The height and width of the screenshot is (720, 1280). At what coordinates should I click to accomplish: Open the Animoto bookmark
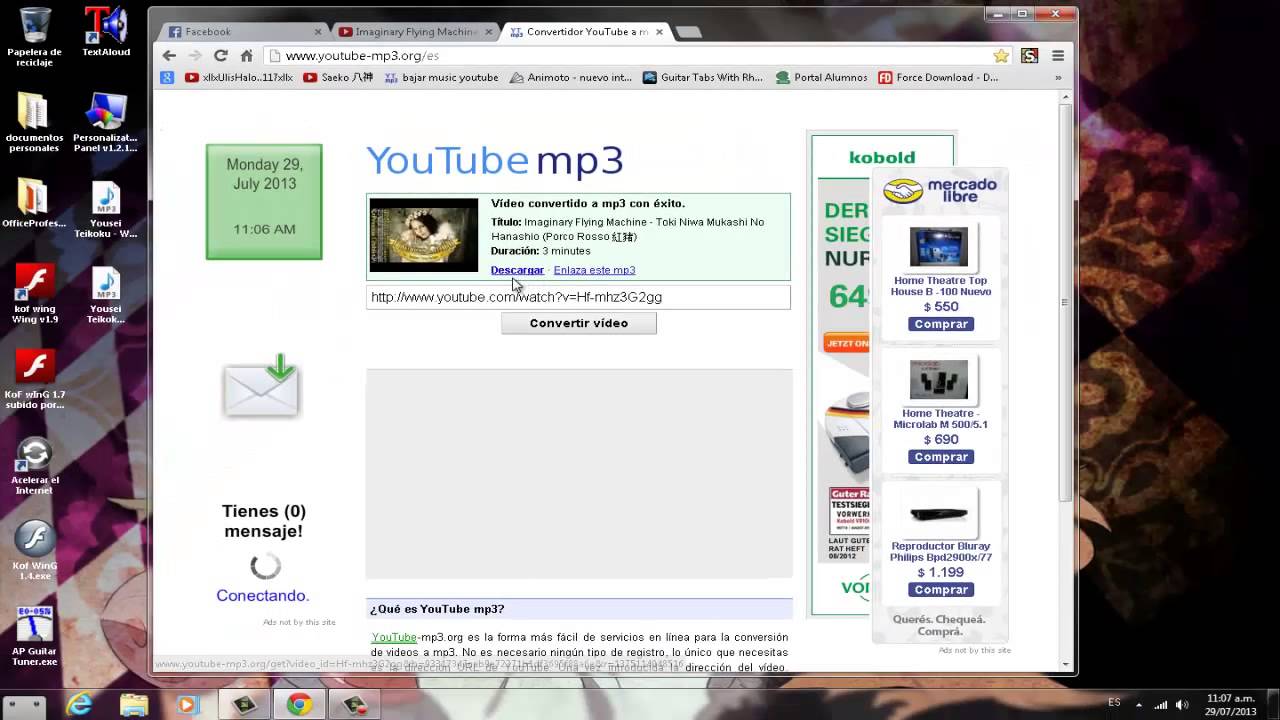pyautogui.click(x=571, y=77)
